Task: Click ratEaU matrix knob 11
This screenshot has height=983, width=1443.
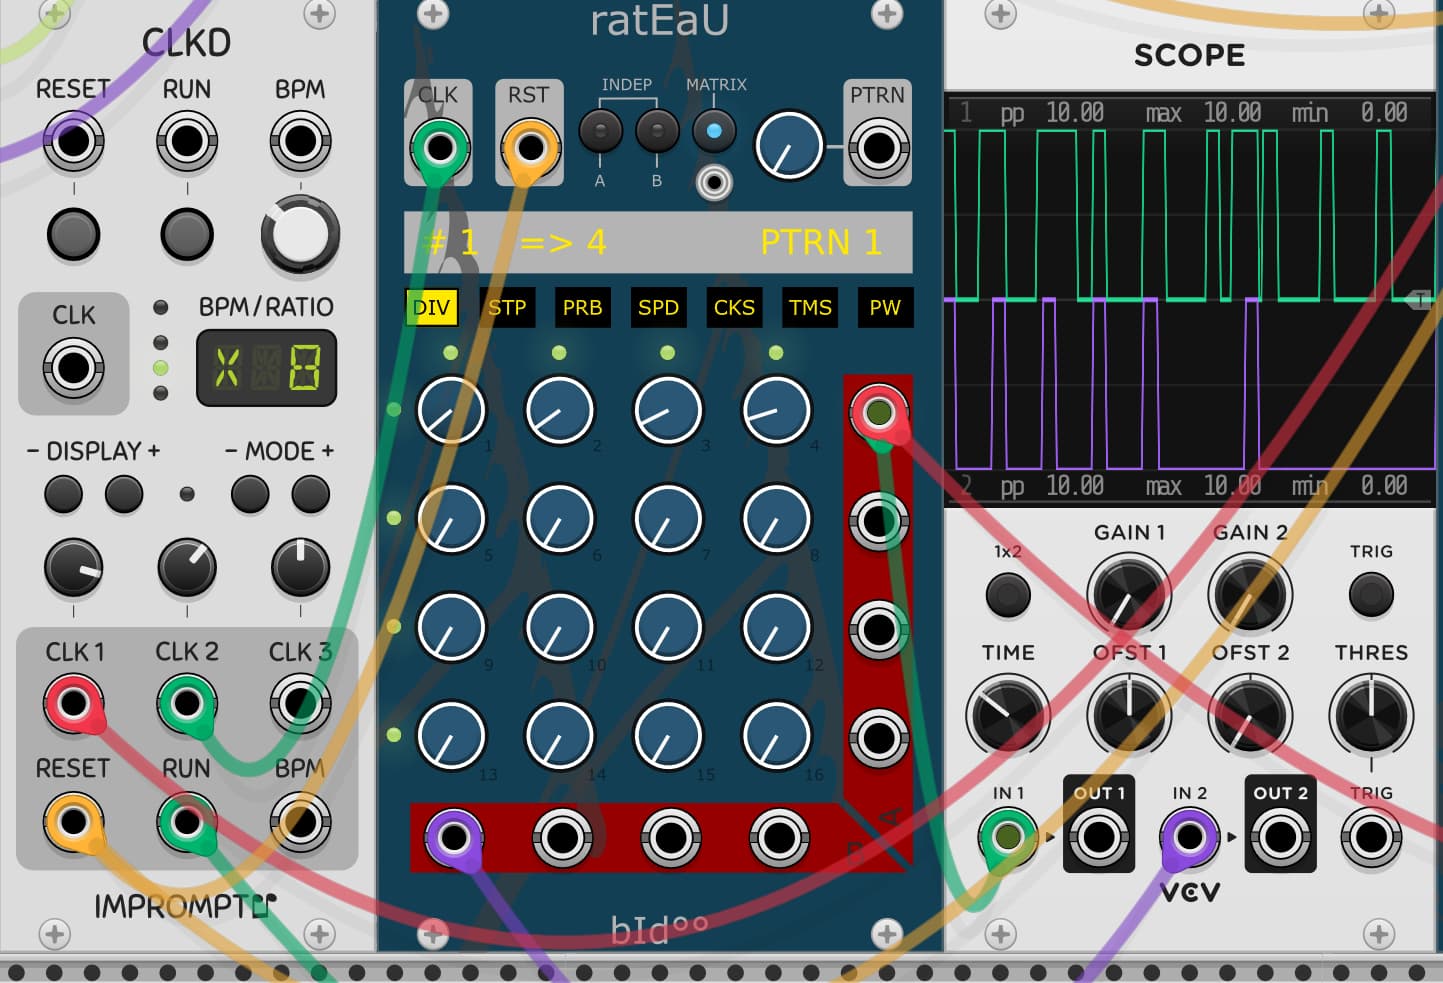Action: click(x=668, y=627)
